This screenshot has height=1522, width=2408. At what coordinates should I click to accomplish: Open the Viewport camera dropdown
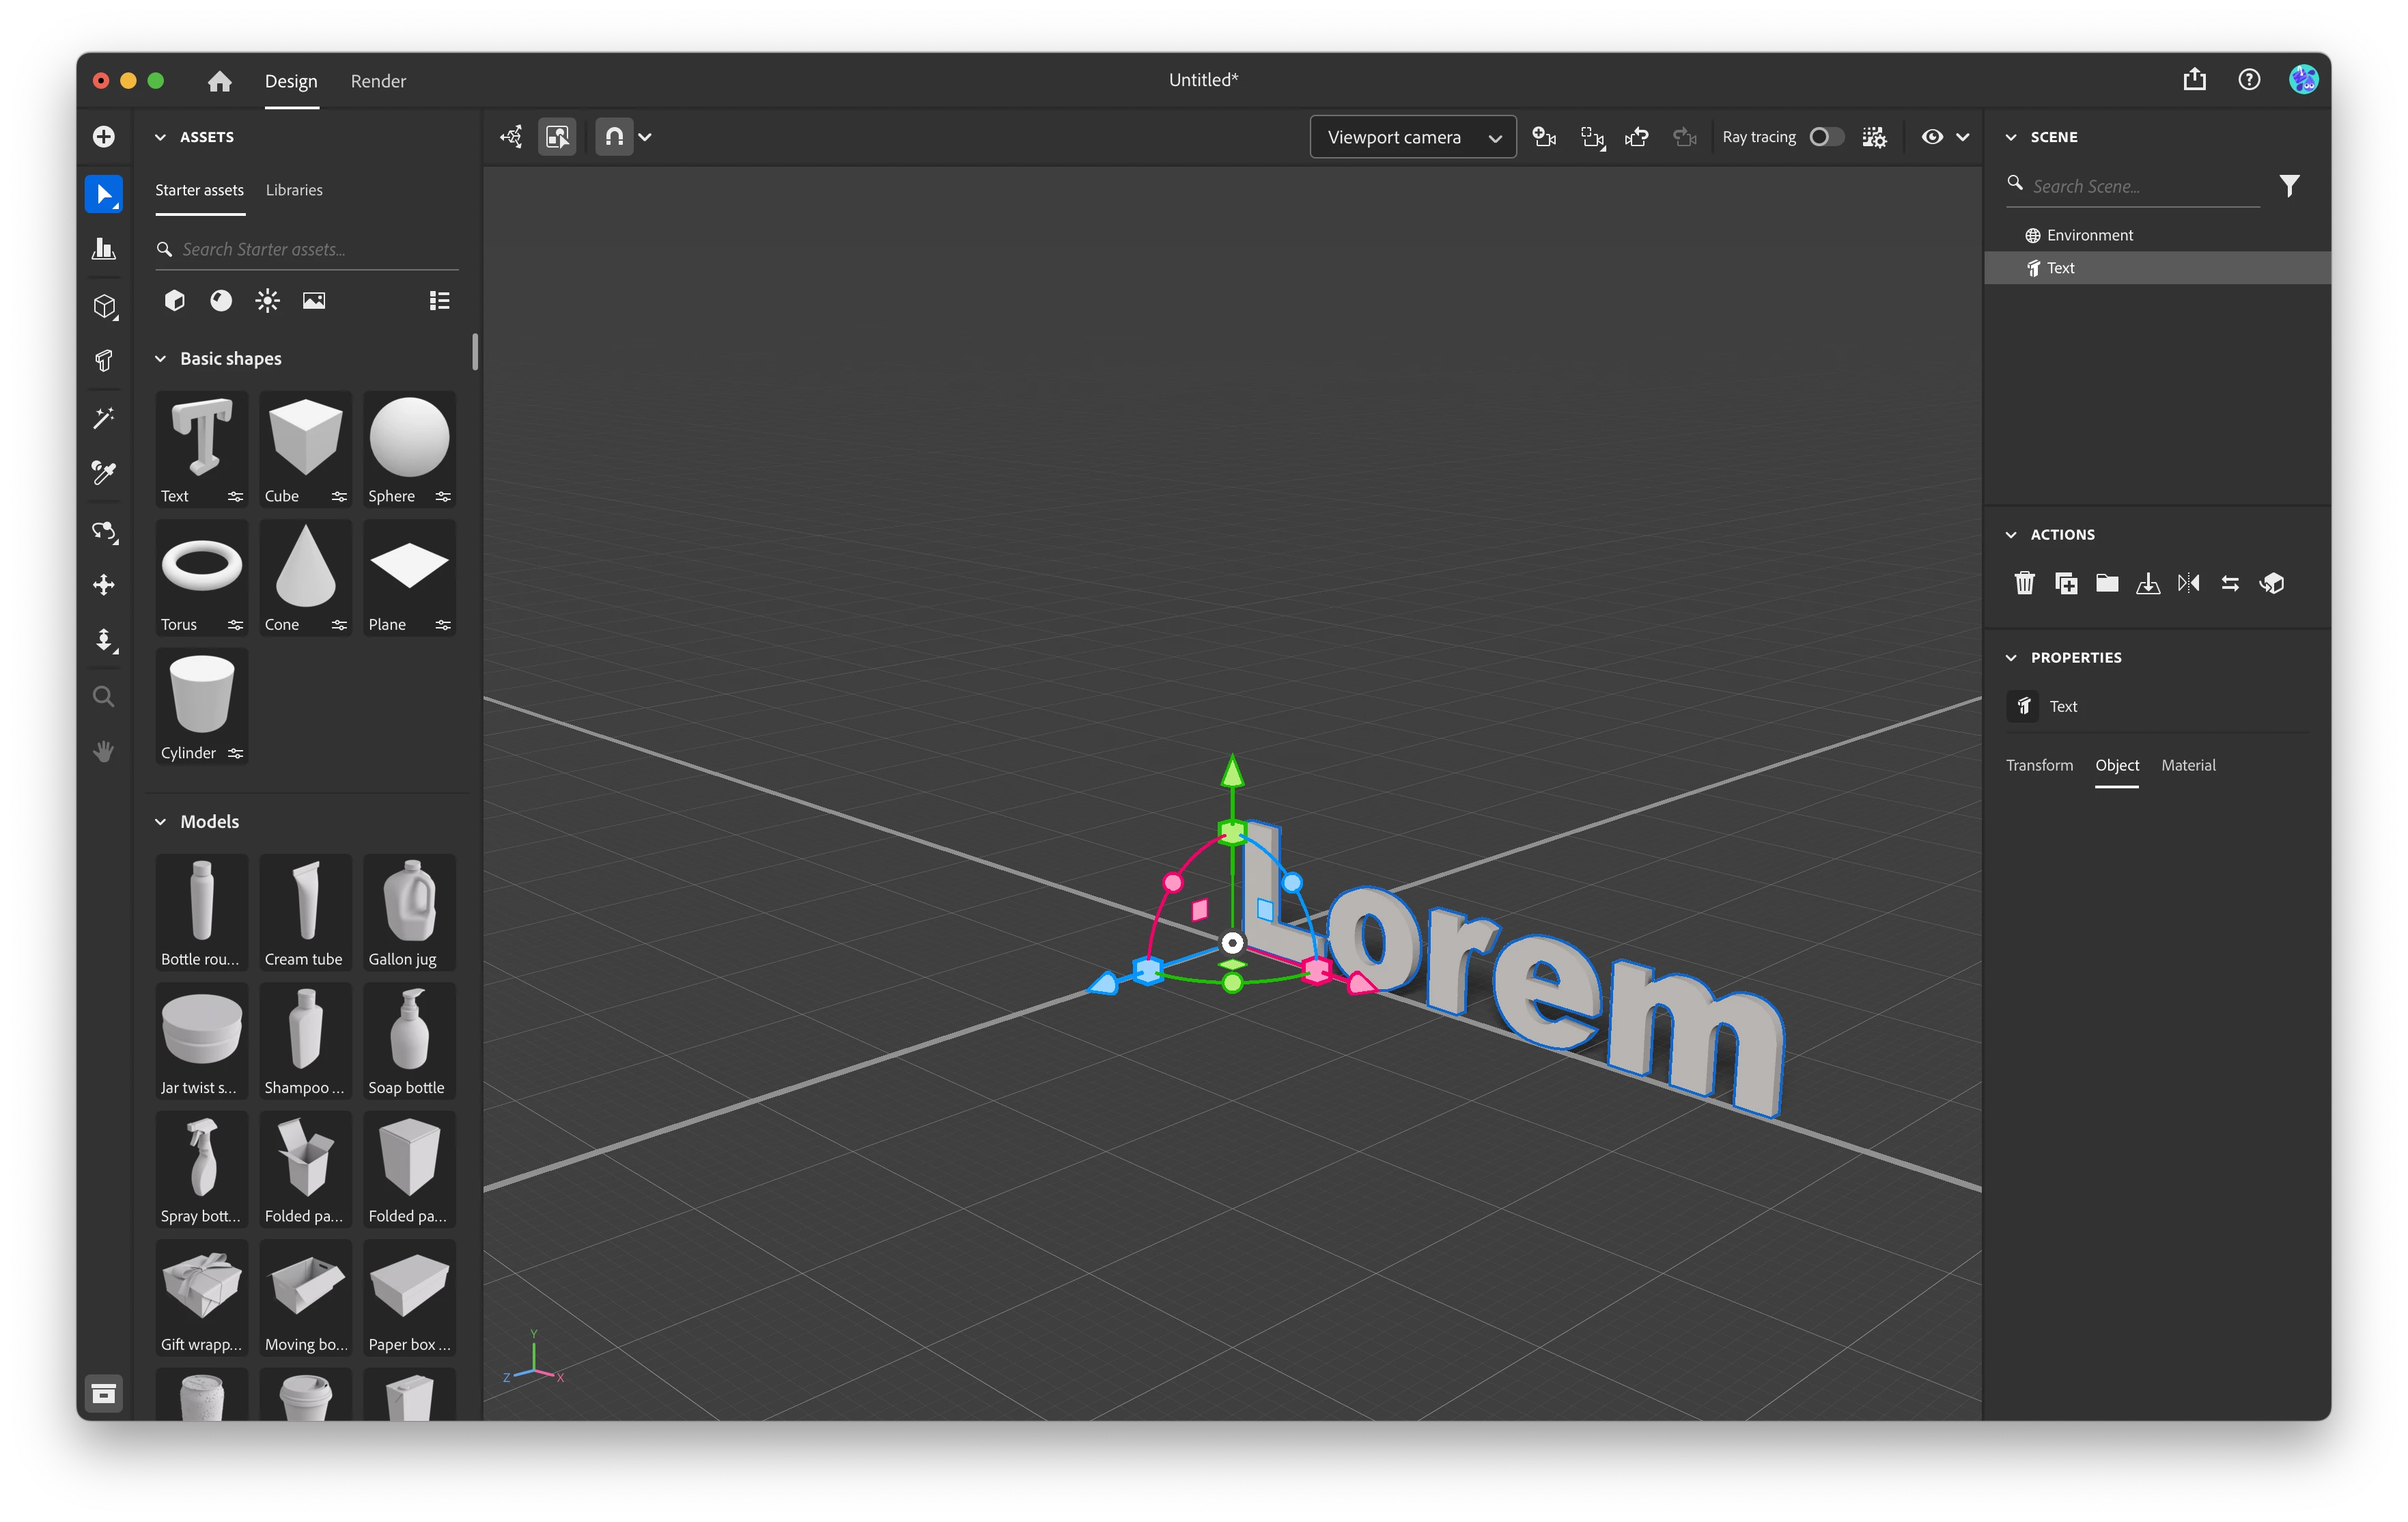click(x=1412, y=137)
